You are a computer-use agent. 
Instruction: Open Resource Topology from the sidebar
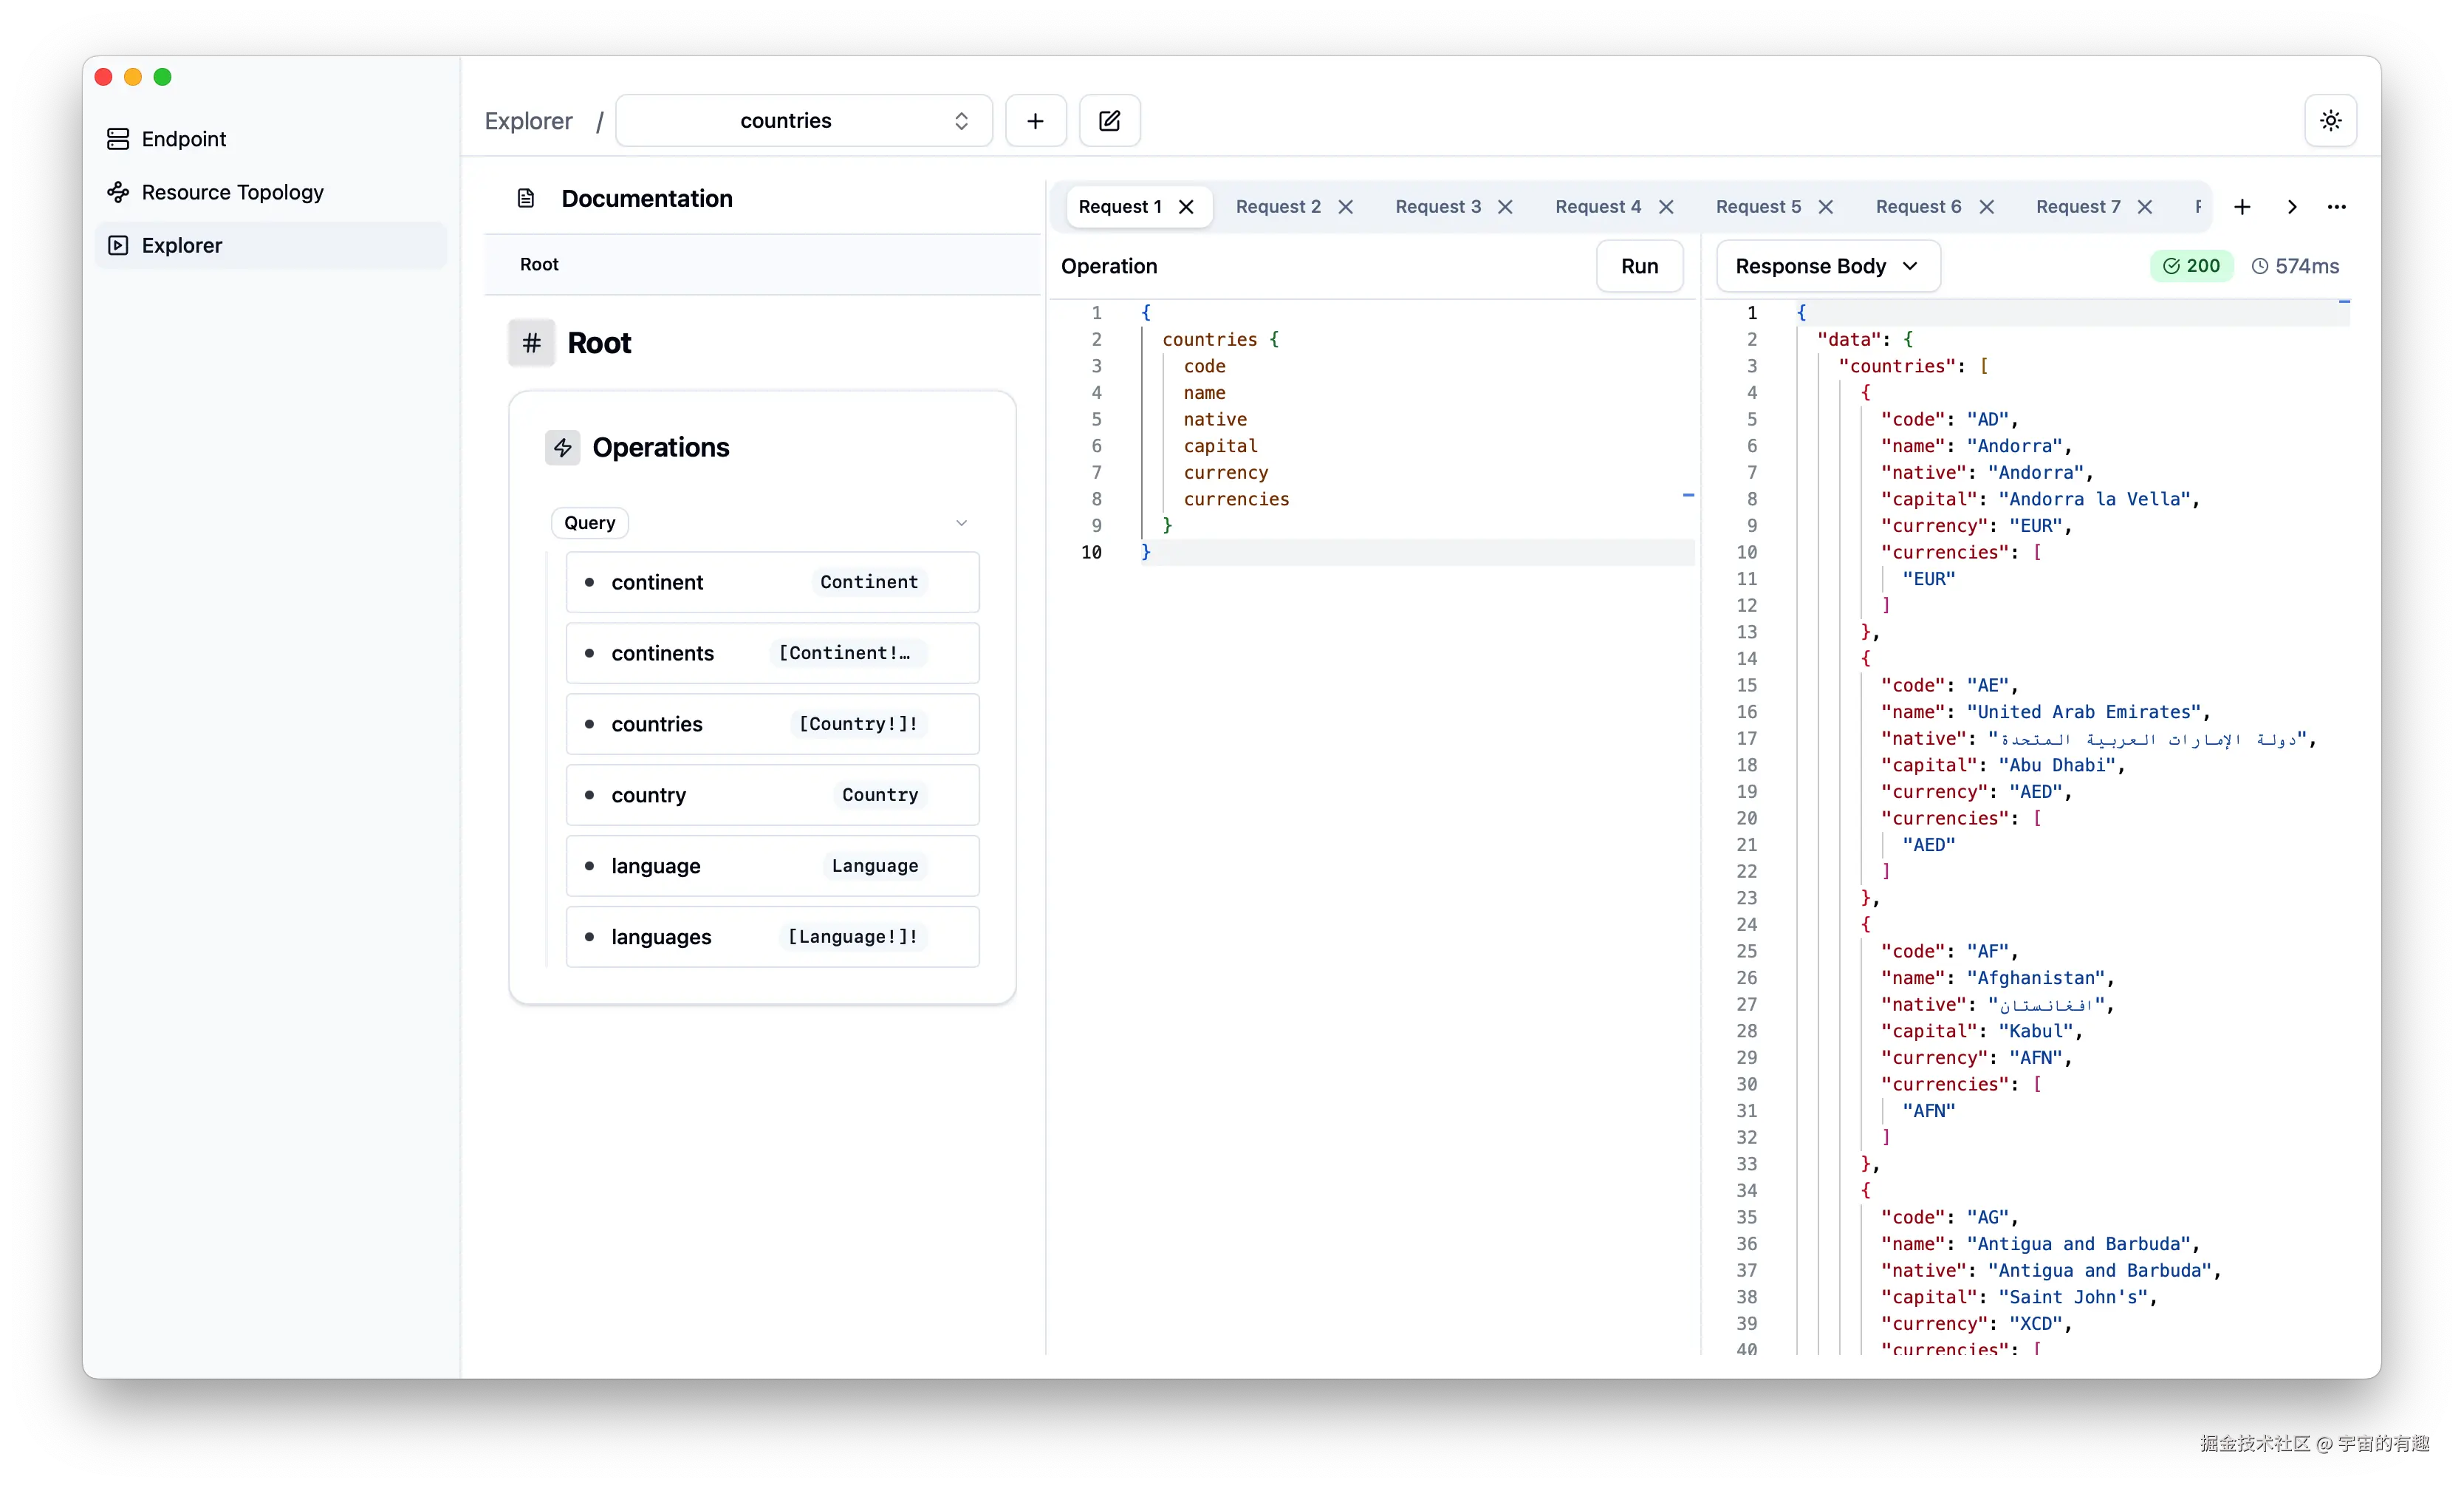click(x=232, y=192)
